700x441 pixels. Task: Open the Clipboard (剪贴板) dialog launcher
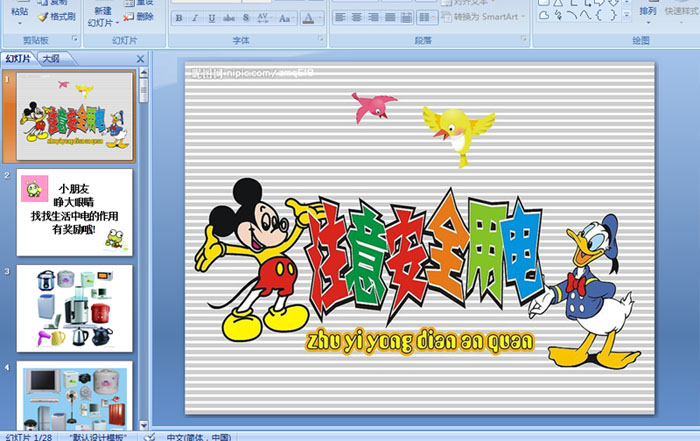75,39
